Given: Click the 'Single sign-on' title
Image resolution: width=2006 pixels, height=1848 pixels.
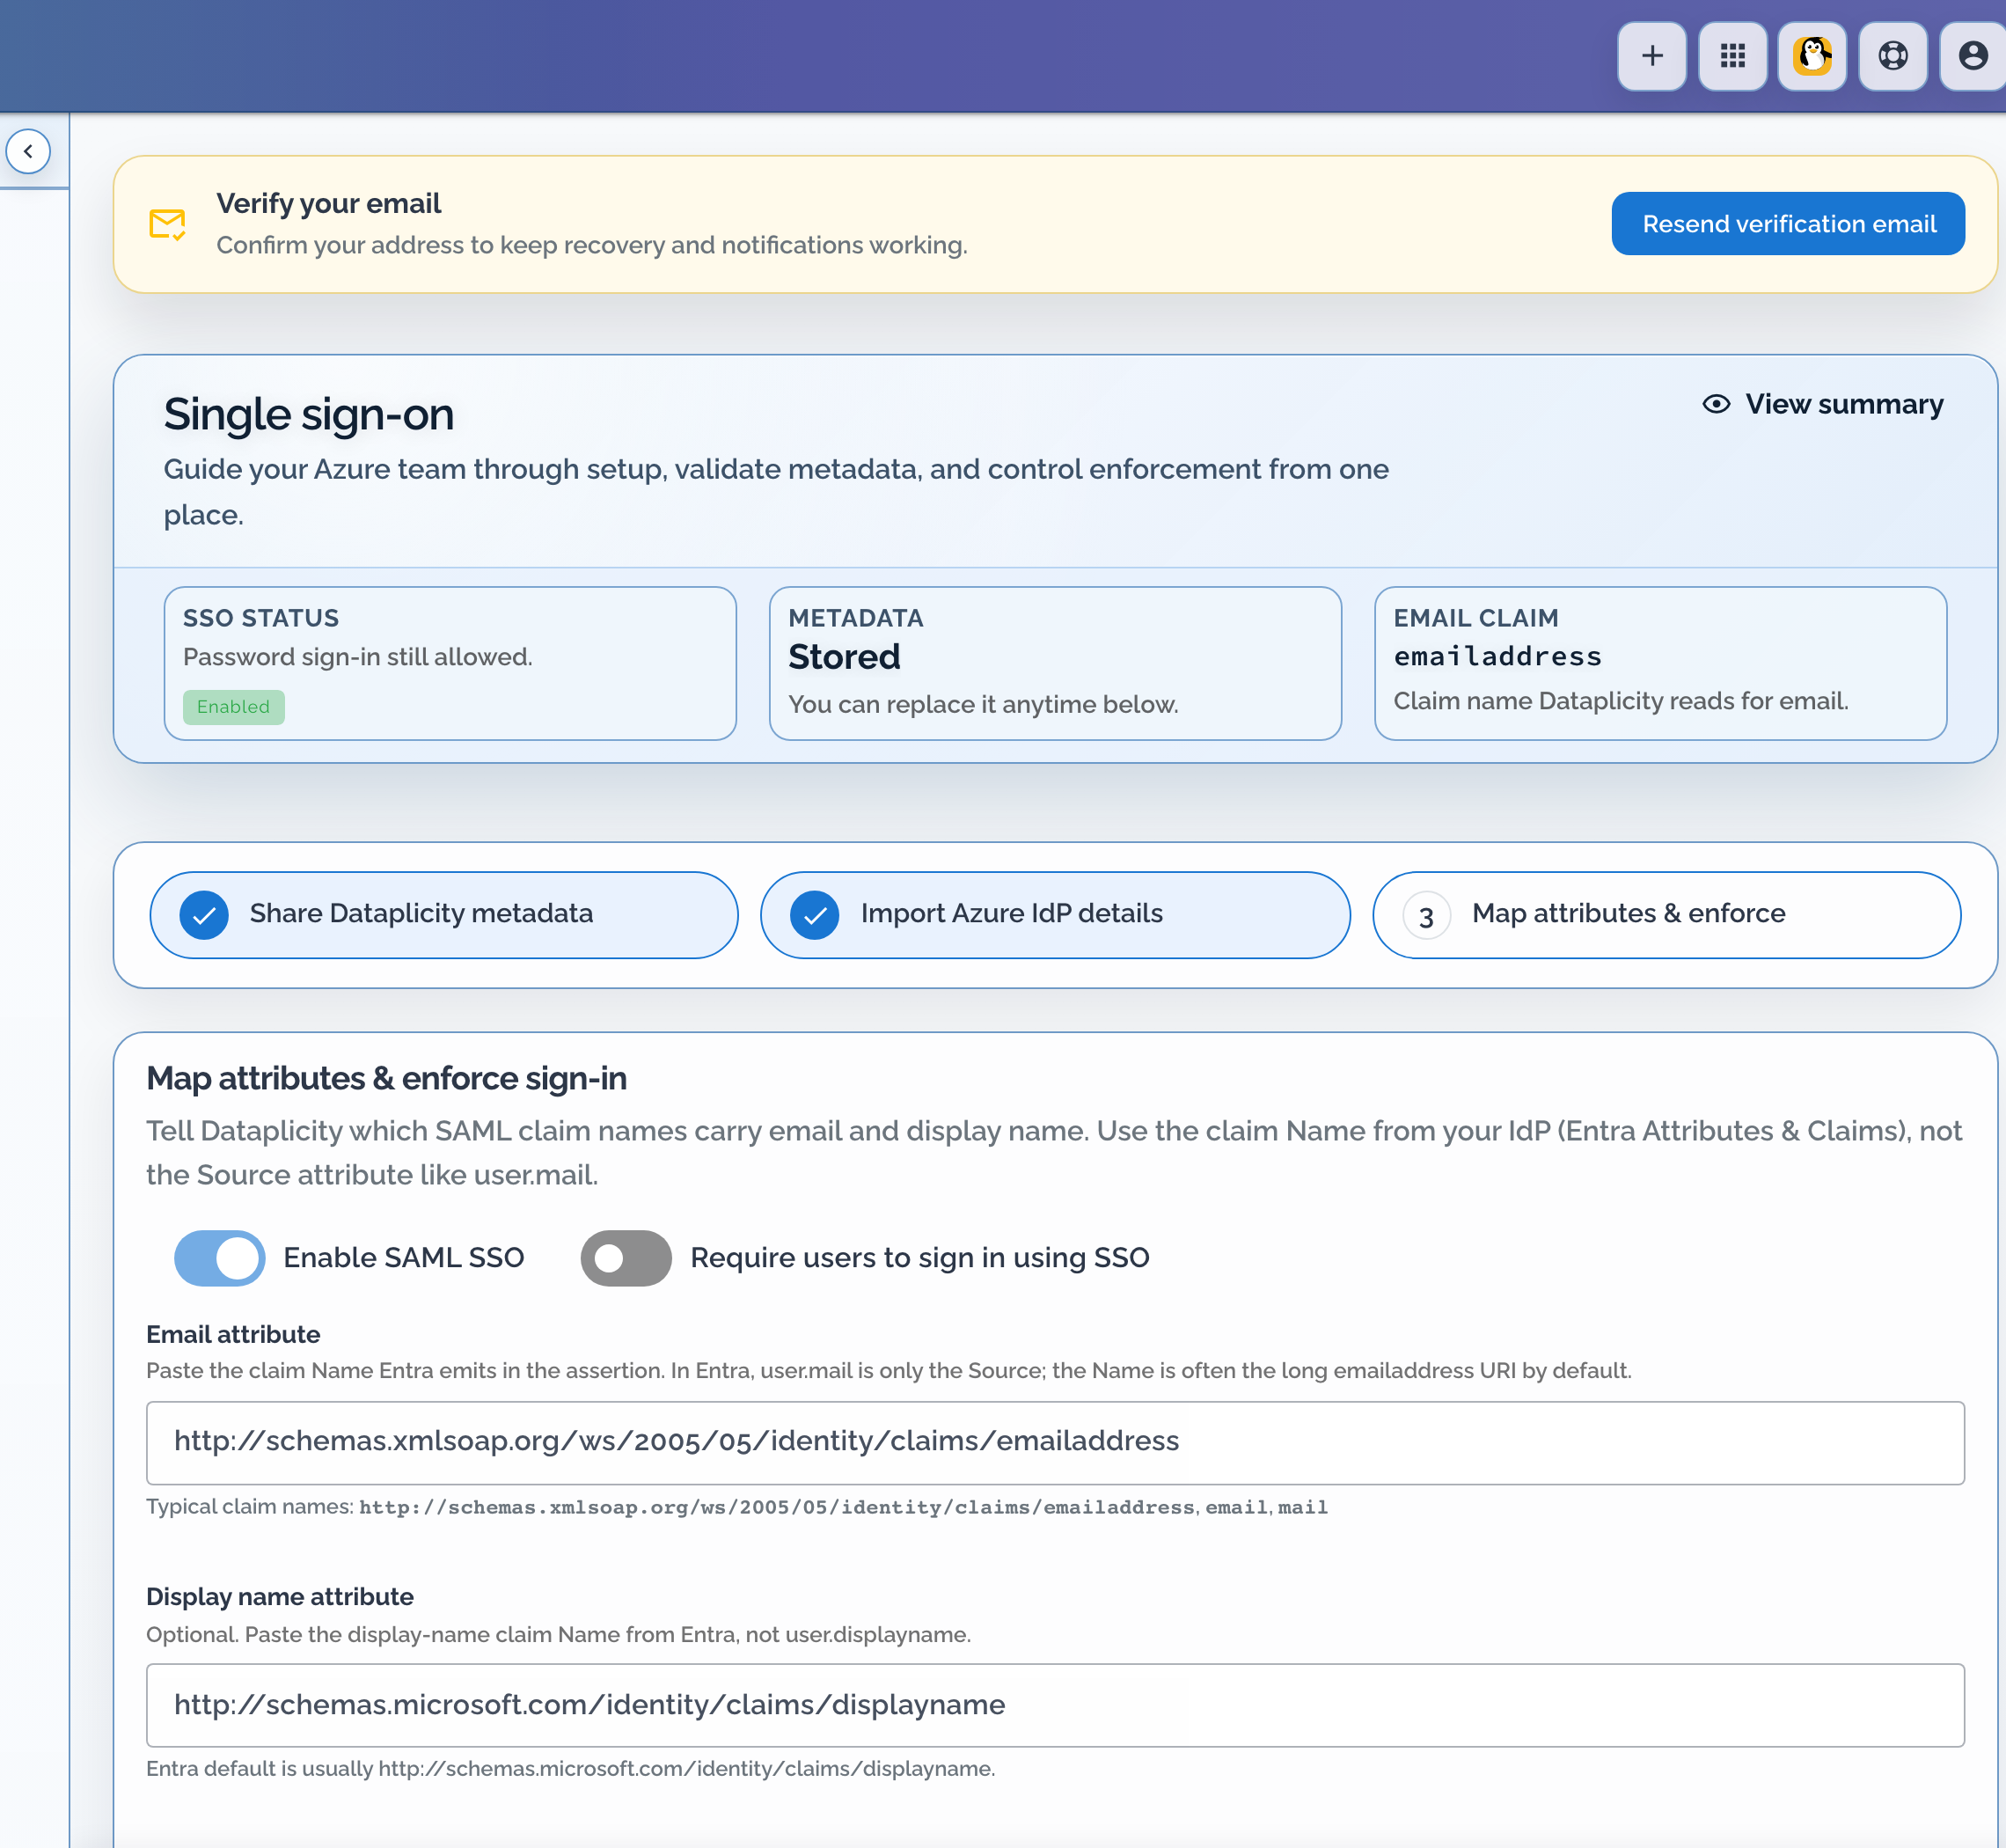Looking at the screenshot, I should coord(309,414).
